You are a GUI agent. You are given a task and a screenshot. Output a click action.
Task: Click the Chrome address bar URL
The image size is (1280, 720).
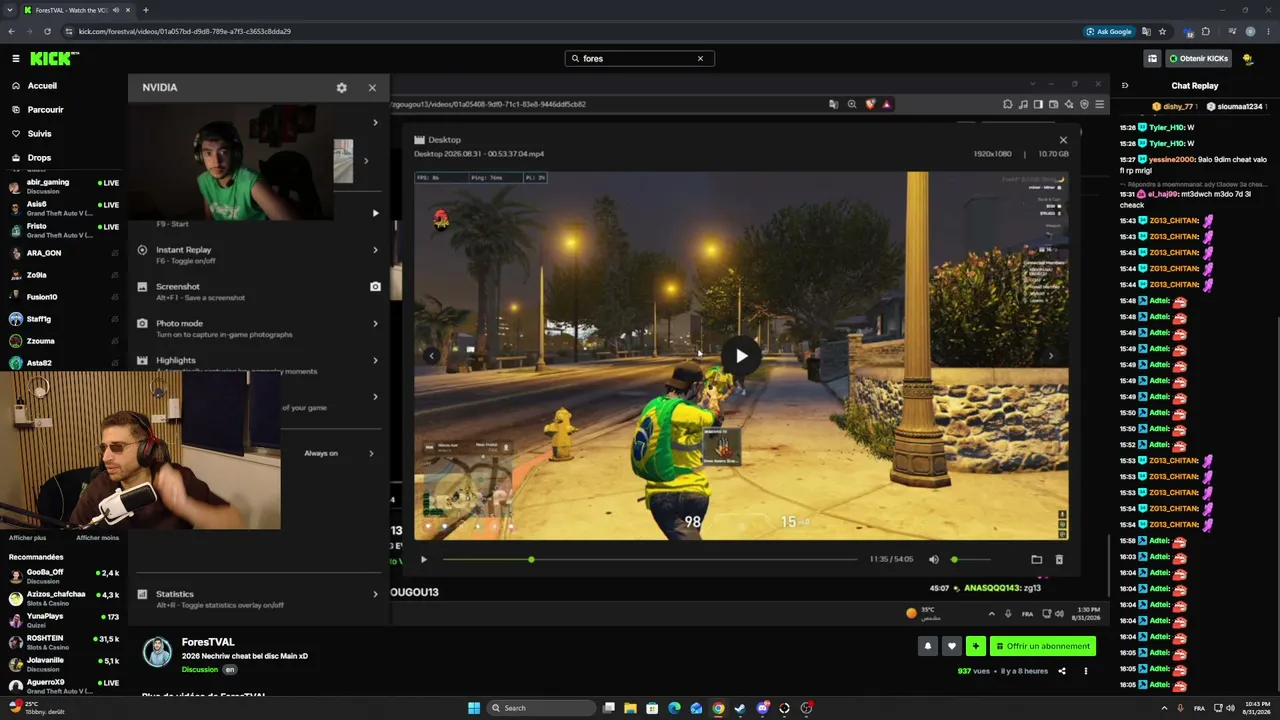coord(185,31)
